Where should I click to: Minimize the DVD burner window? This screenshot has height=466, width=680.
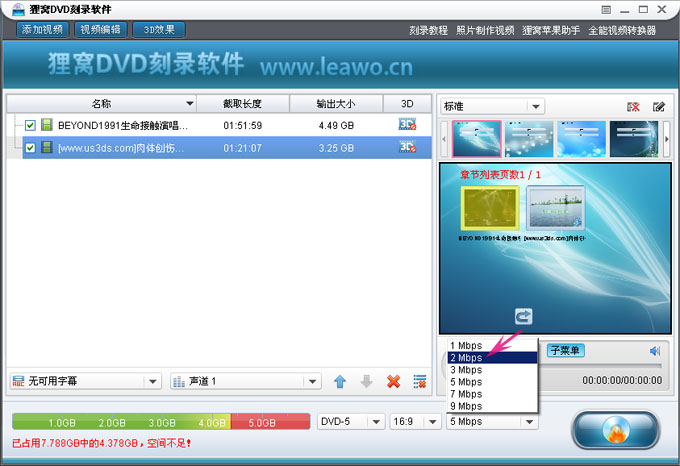pyautogui.click(x=624, y=10)
